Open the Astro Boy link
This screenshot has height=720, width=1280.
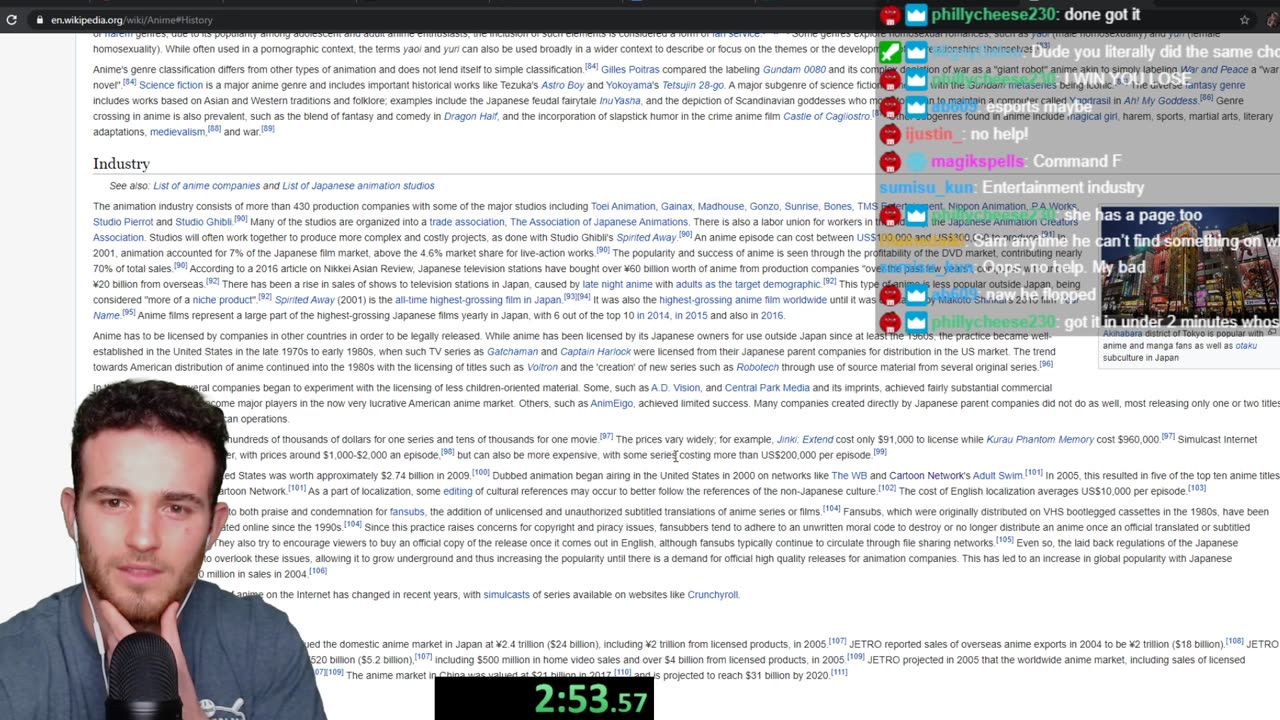(x=563, y=86)
